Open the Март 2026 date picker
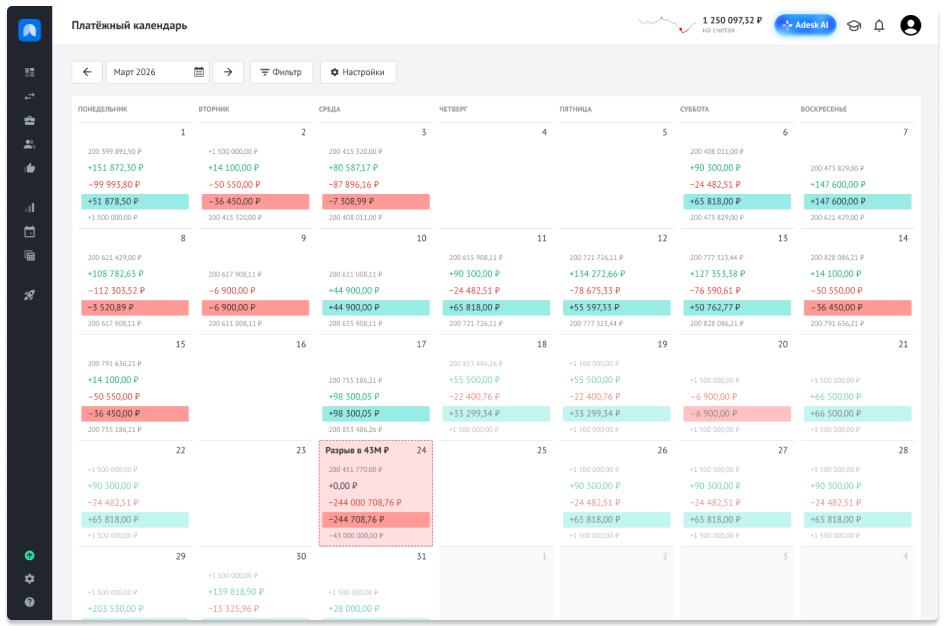The image size is (945, 626). [158, 72]
